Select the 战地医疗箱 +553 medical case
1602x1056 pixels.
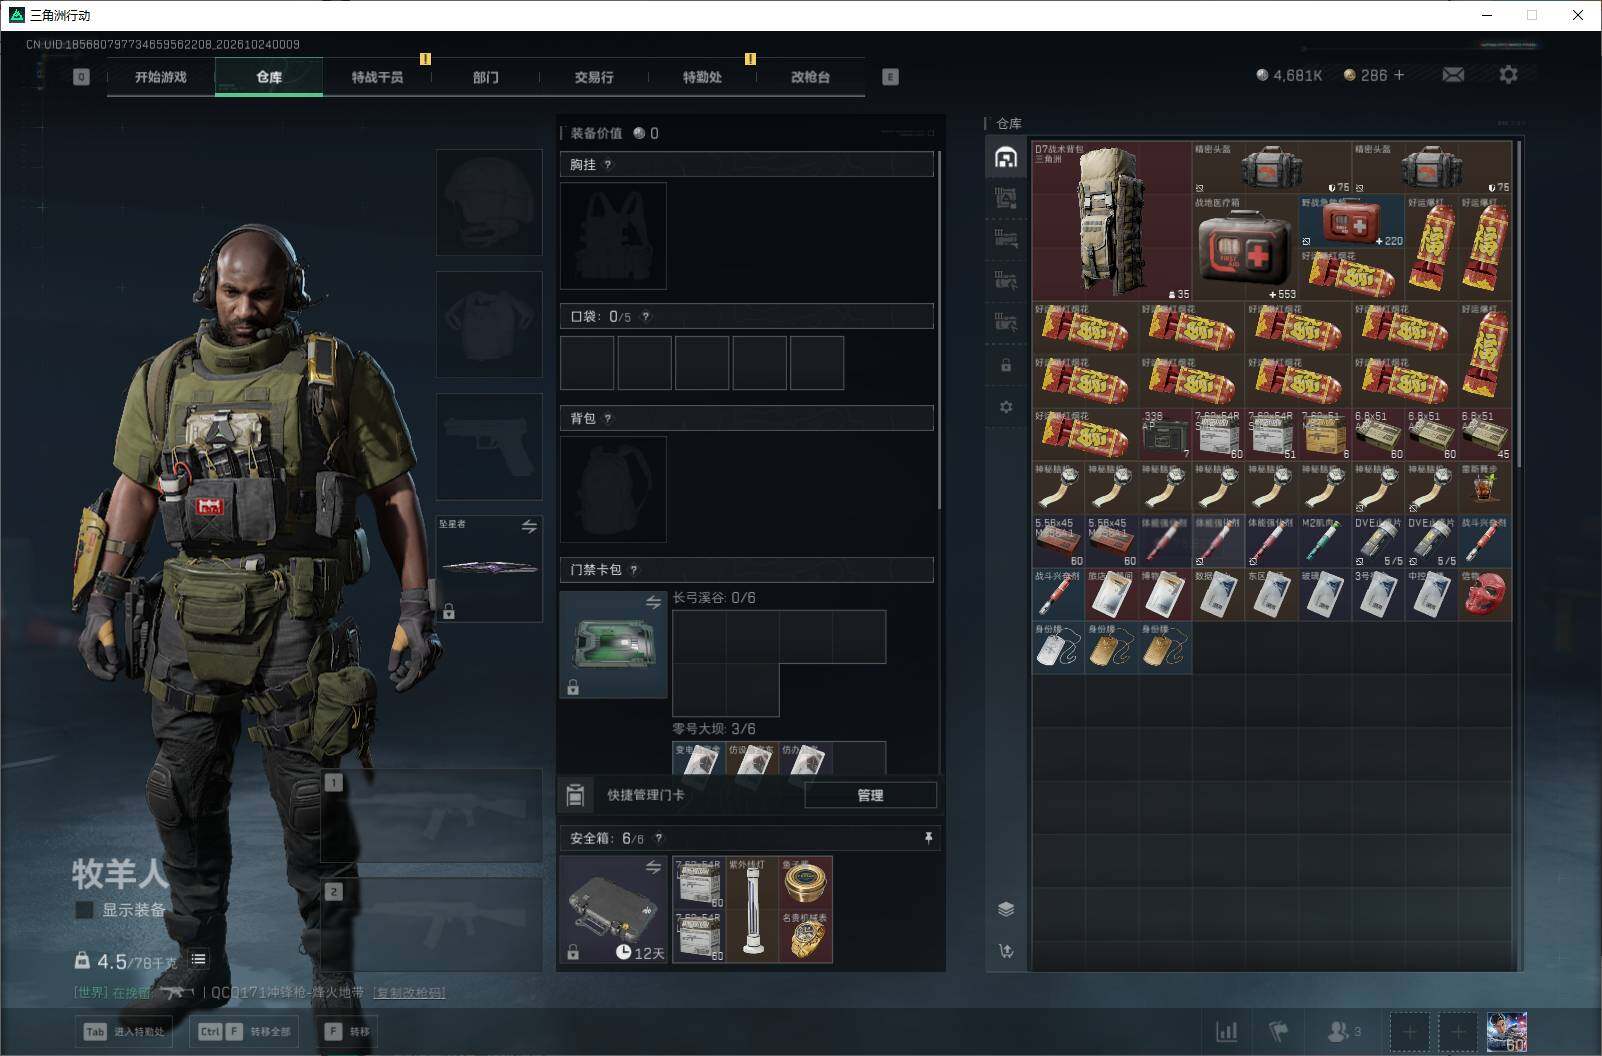coord(1245,248)
